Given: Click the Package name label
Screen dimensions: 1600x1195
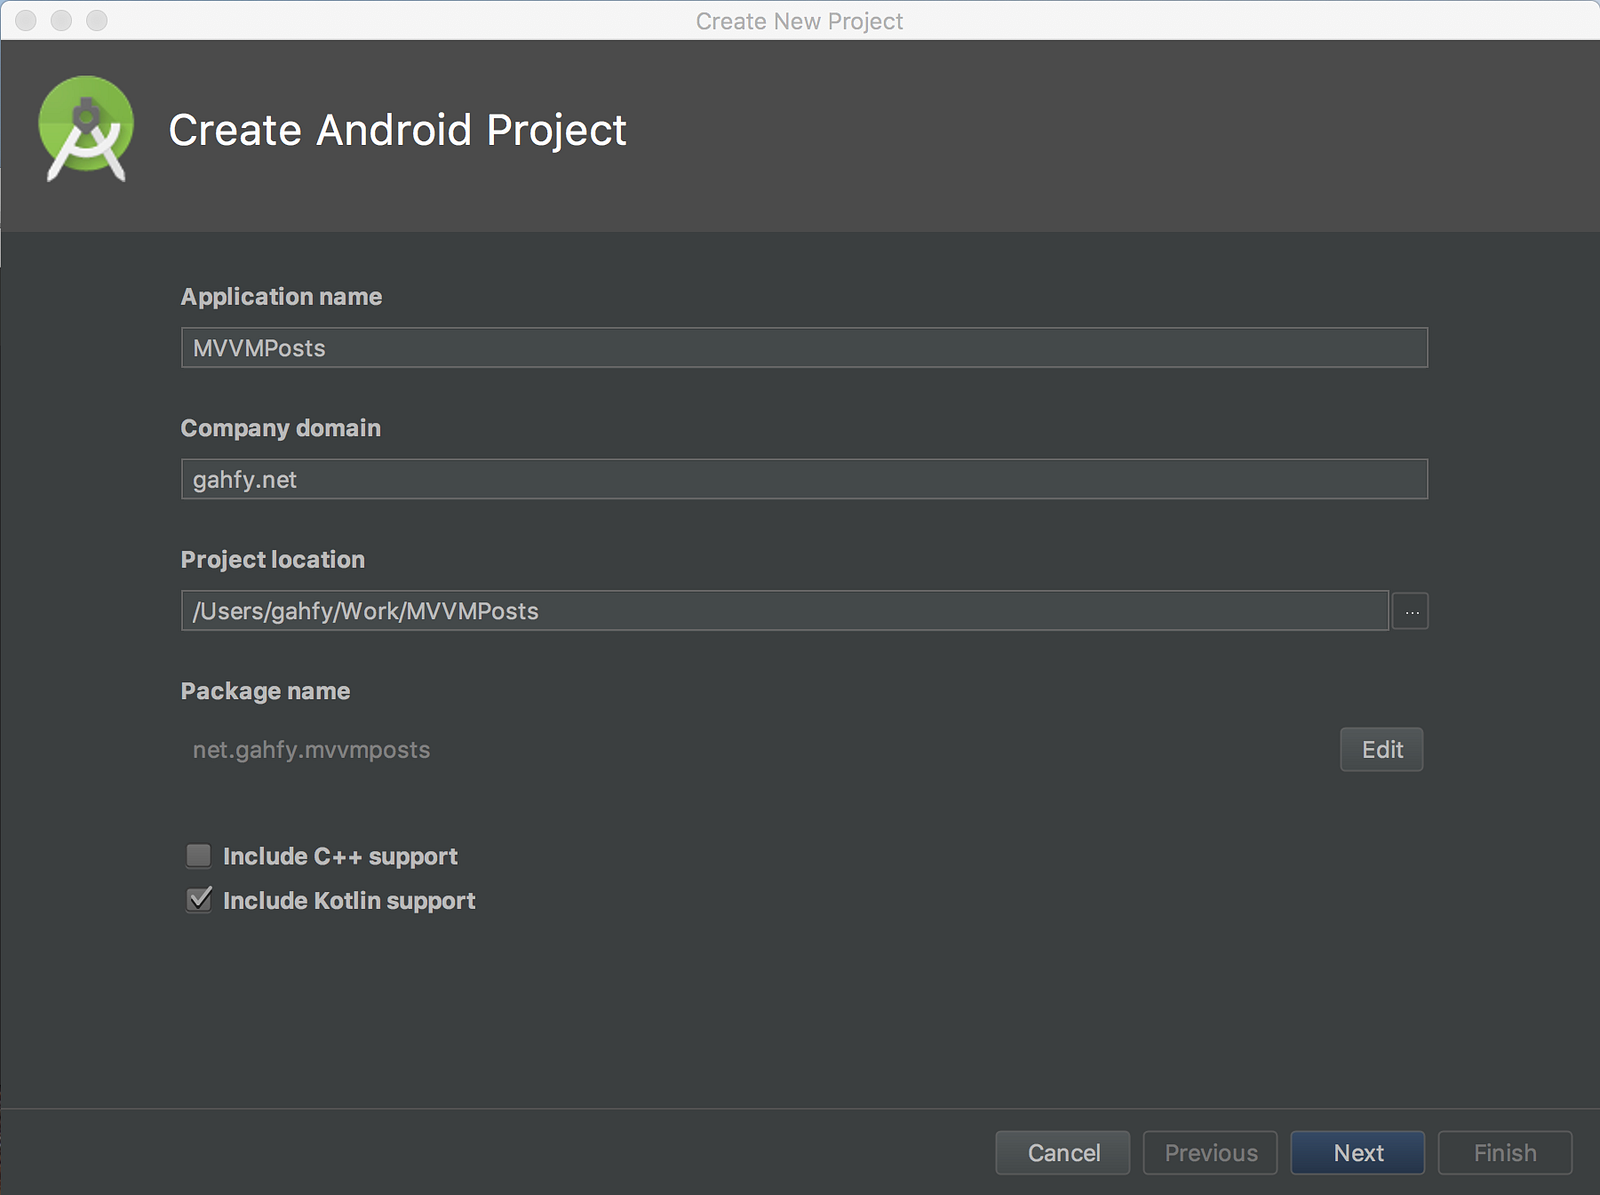Looking at the screenshot, I should [x=265, y=691].
